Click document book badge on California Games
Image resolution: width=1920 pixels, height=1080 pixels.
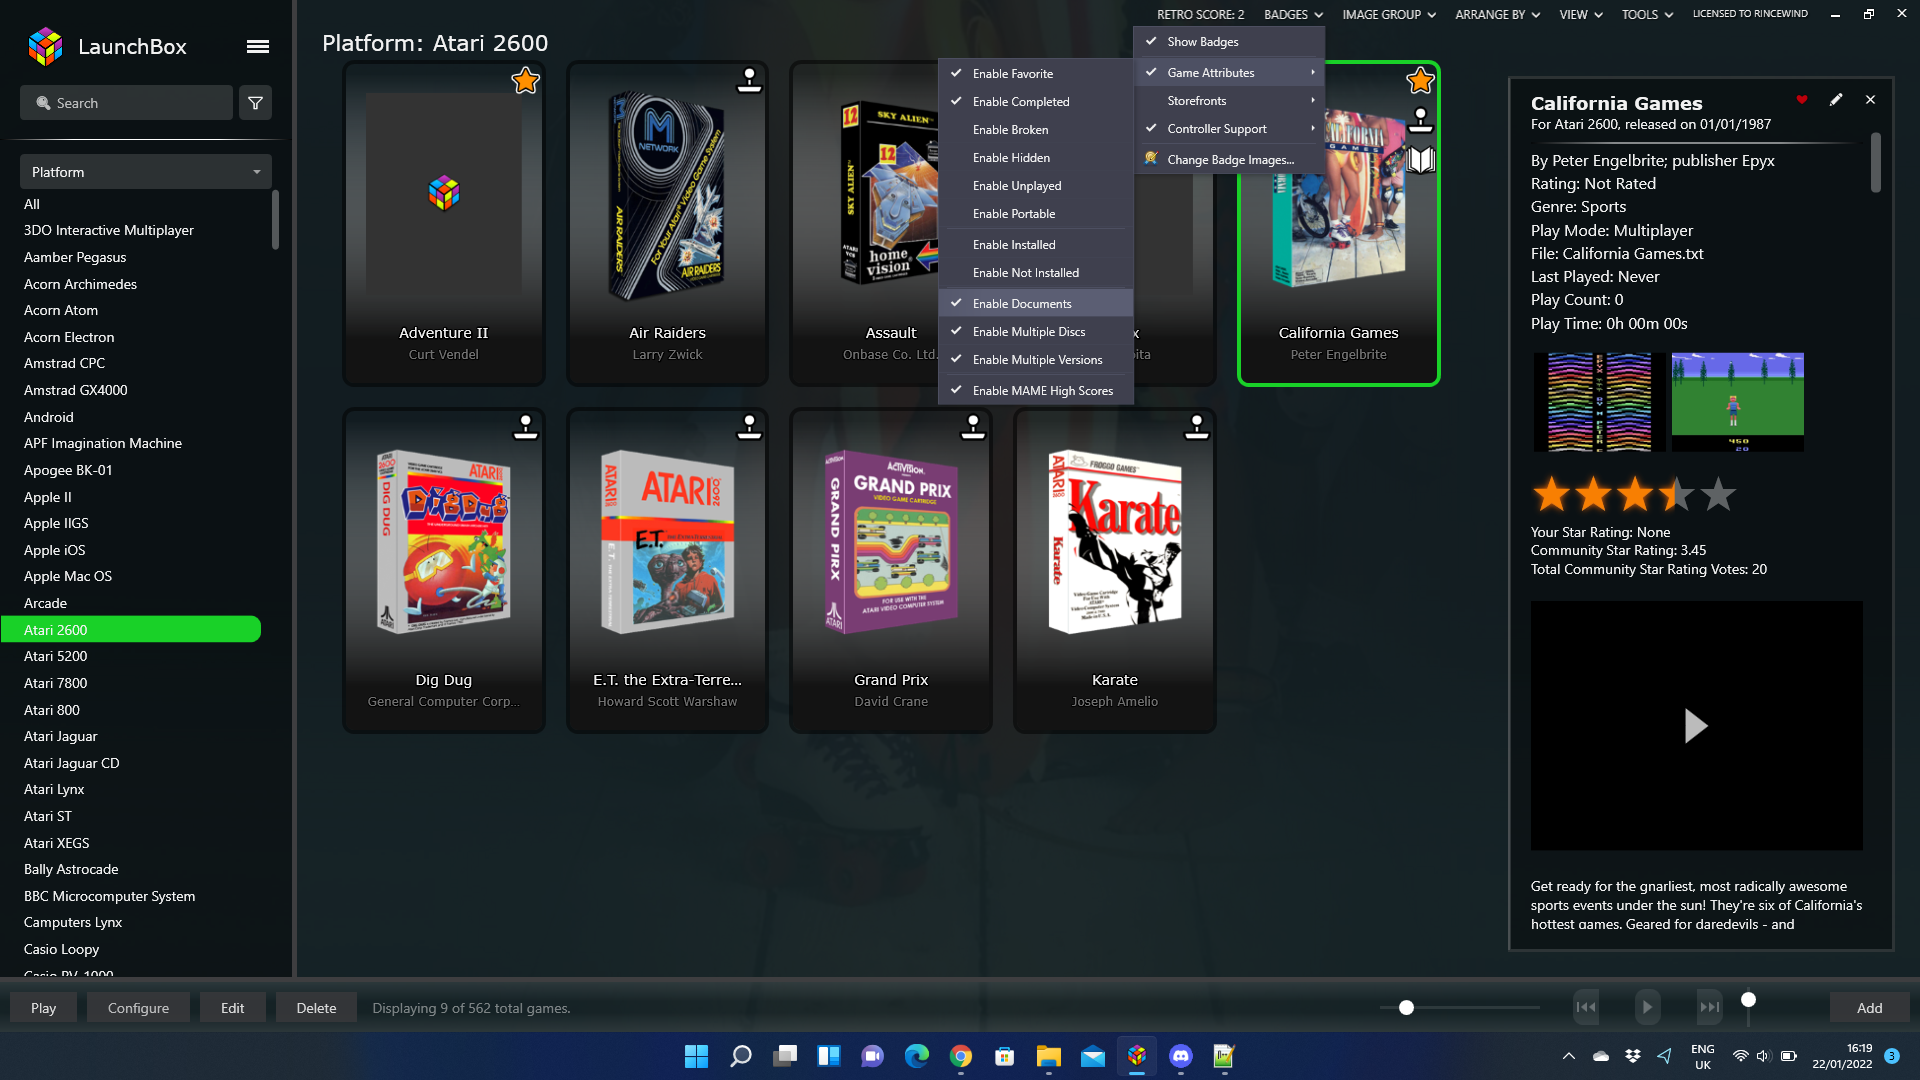pos(1420,160)
